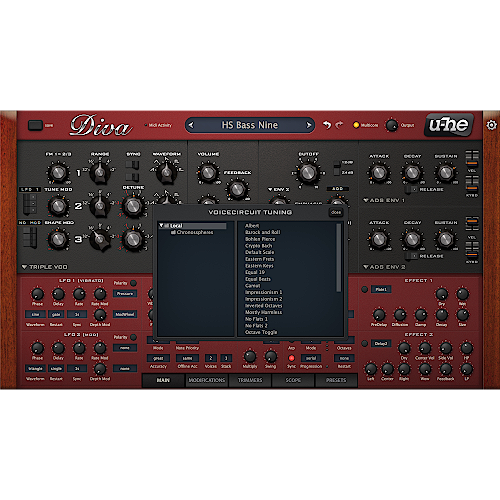The width and height of the screenshot is (500, 500).
Task: Click the Effect 1 PreDelay knob
Action: 379,315
